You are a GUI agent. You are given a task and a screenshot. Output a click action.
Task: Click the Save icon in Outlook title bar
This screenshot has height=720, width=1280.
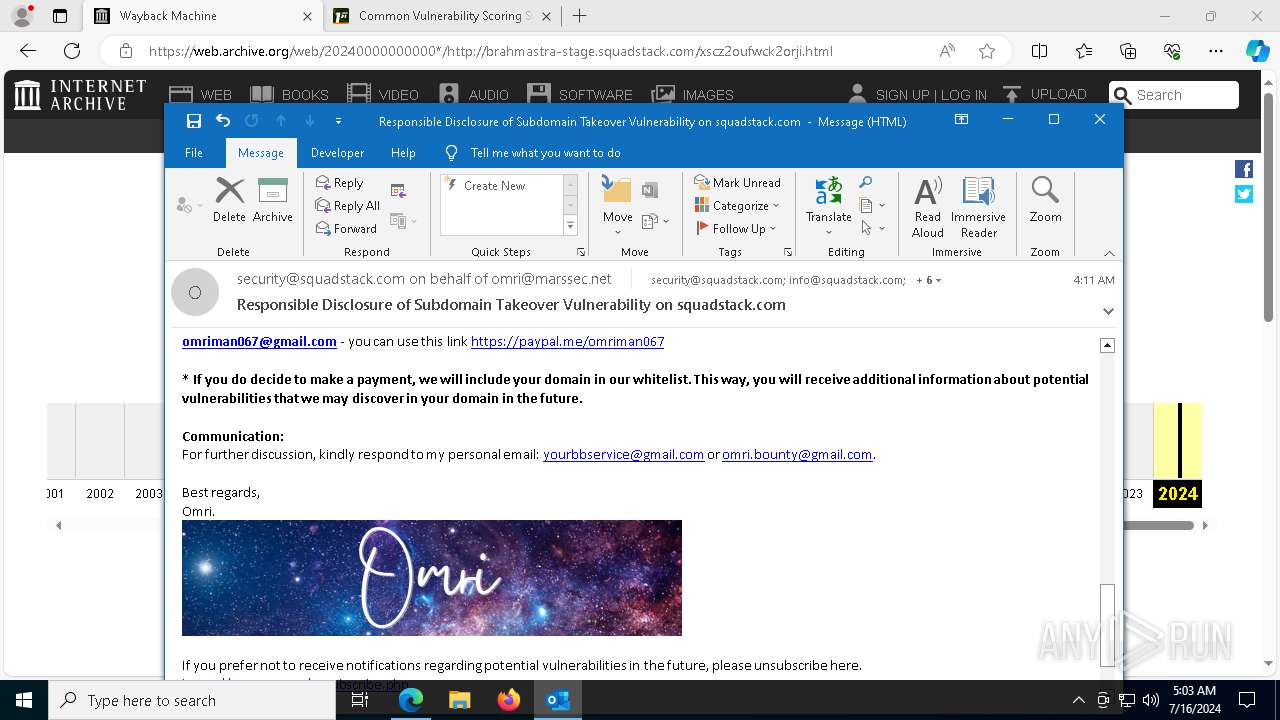pyautogui.click(x=194, y=121)
